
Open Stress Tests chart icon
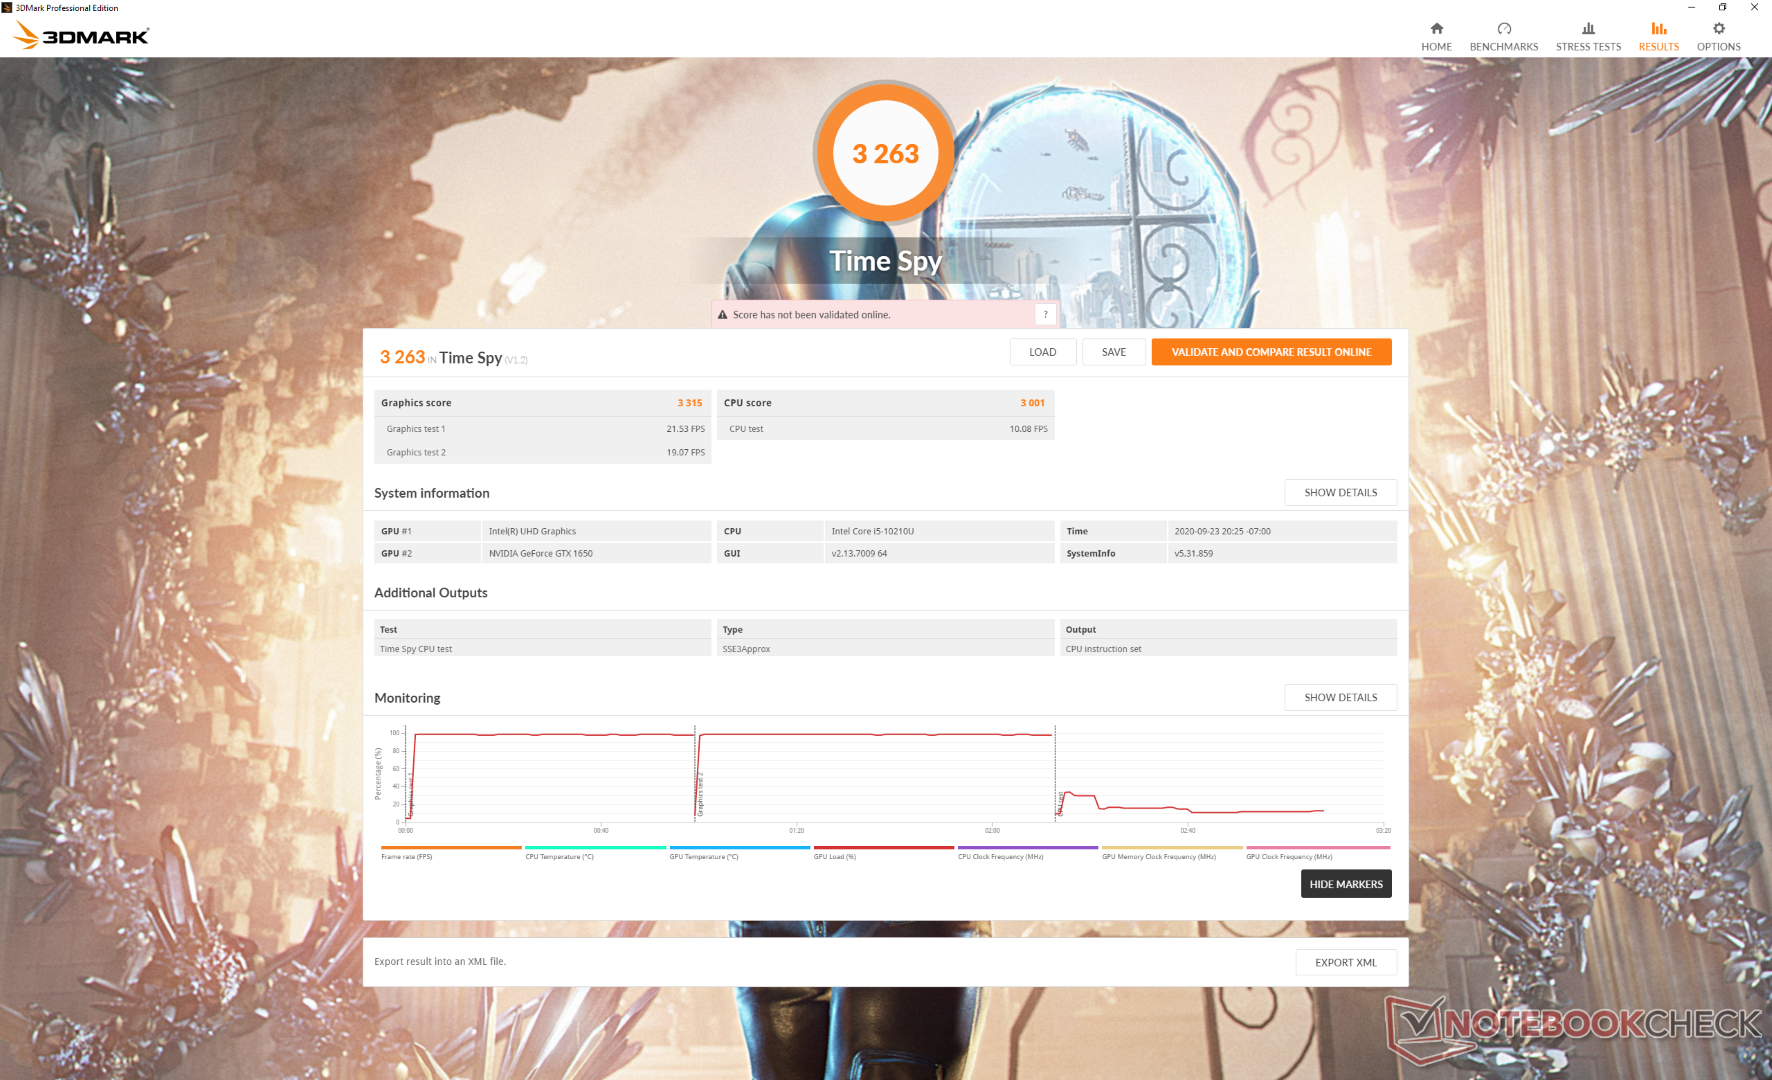click(1588, 29)
